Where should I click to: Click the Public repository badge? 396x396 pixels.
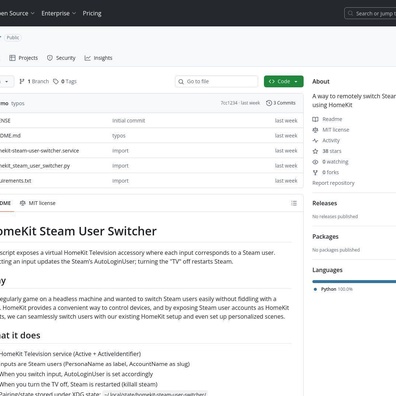[13, 37]
